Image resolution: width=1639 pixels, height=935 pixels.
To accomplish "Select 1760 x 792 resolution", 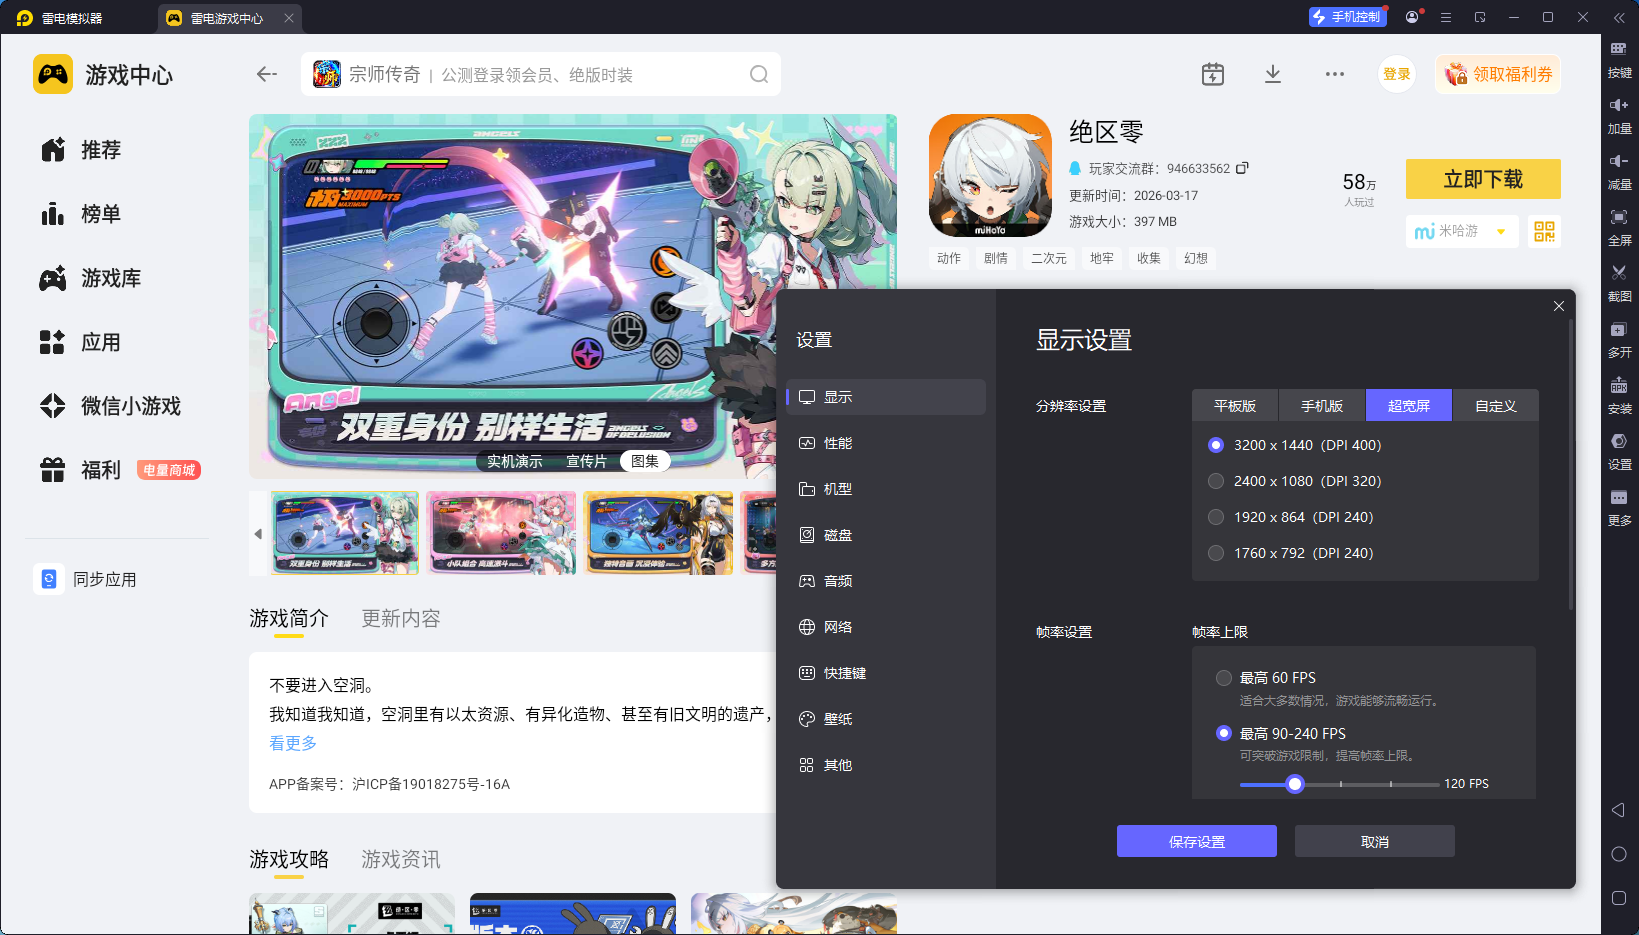I will point(1216,553).
